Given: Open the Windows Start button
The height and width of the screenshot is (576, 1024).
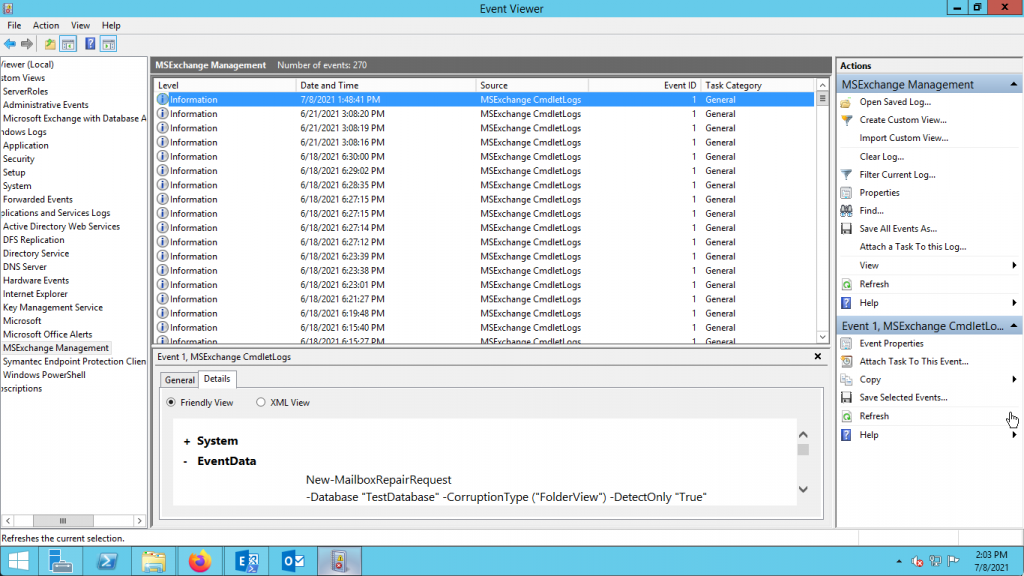Looking at the screenshot, I should (x=19, y=561).
